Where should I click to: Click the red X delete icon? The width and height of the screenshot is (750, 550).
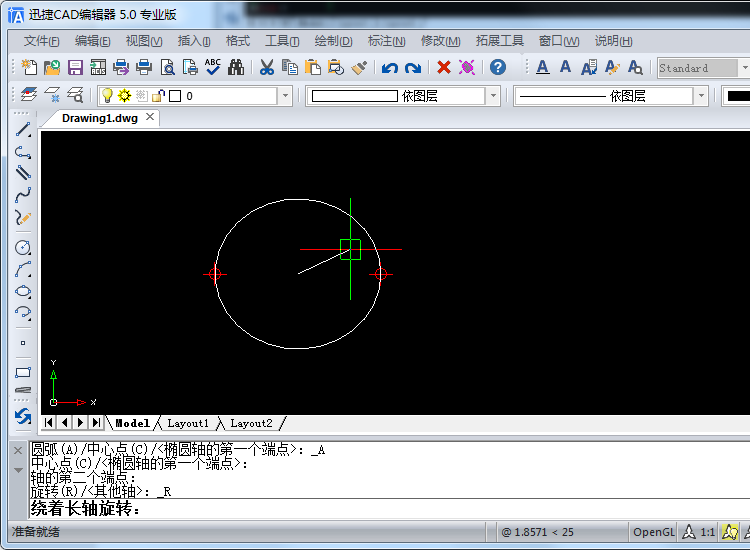[444, 67]
